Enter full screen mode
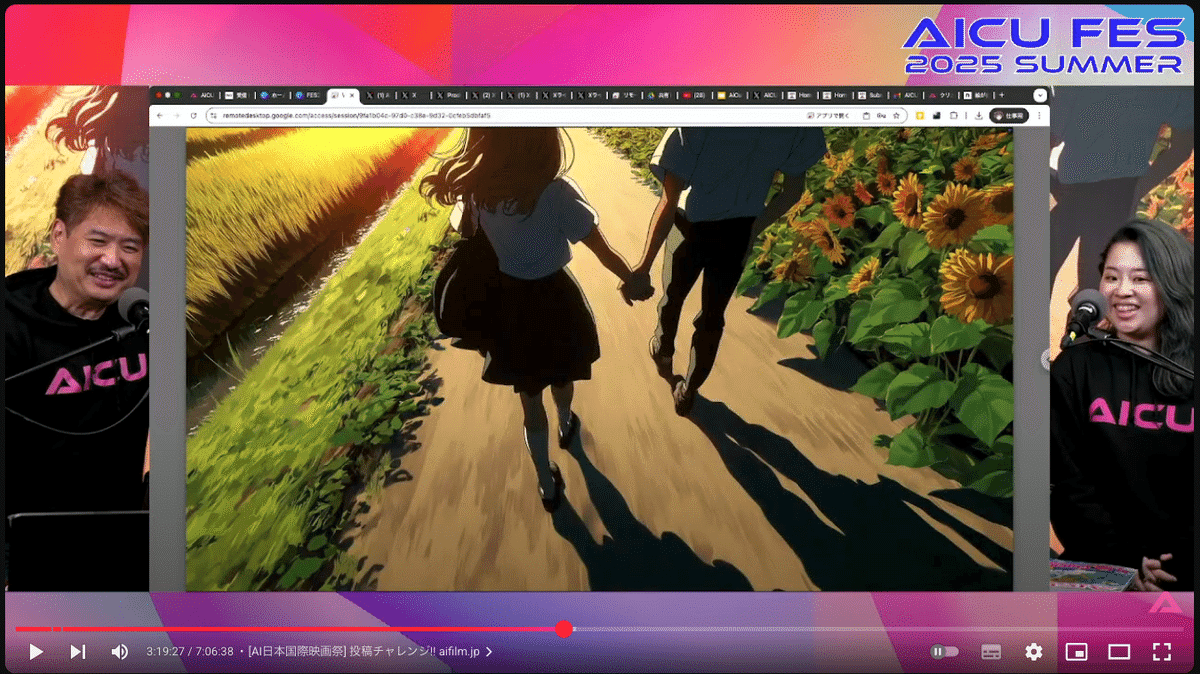Viewport: 1200px width, 674px height. [1162, 652]
